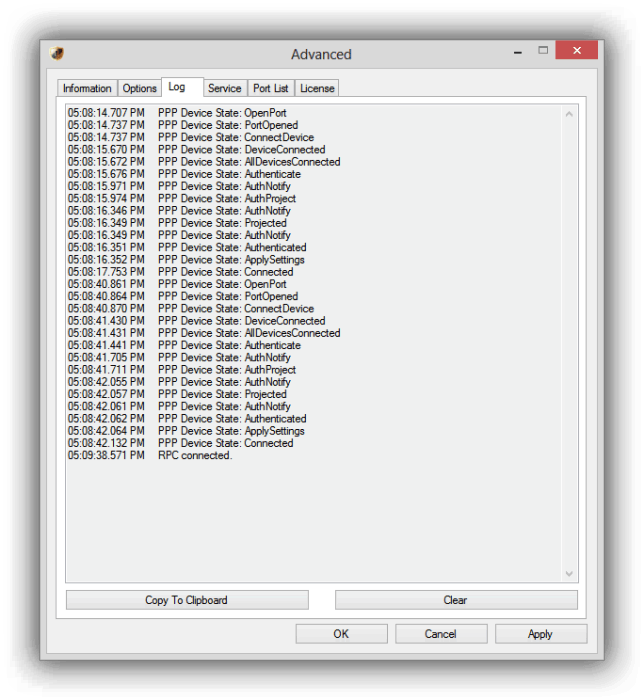
Task: Select the RPC connected log line
Action: click(150, 455)
